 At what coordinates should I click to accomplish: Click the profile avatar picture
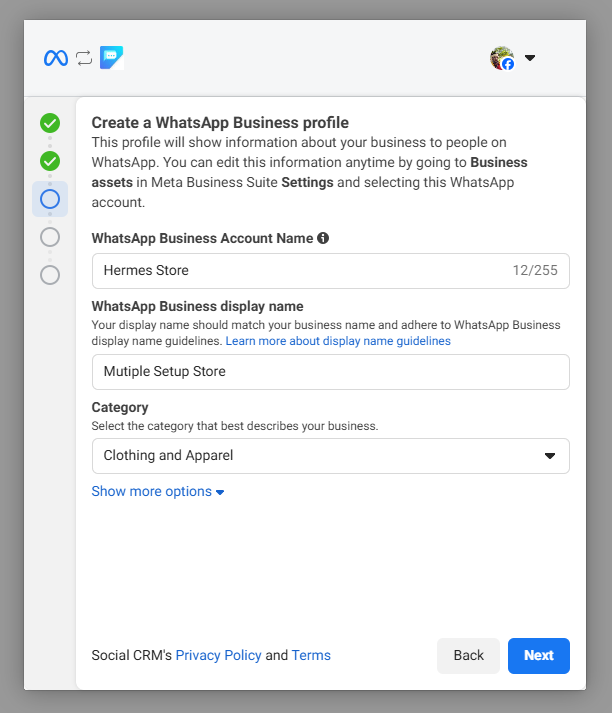pos(502,58)
